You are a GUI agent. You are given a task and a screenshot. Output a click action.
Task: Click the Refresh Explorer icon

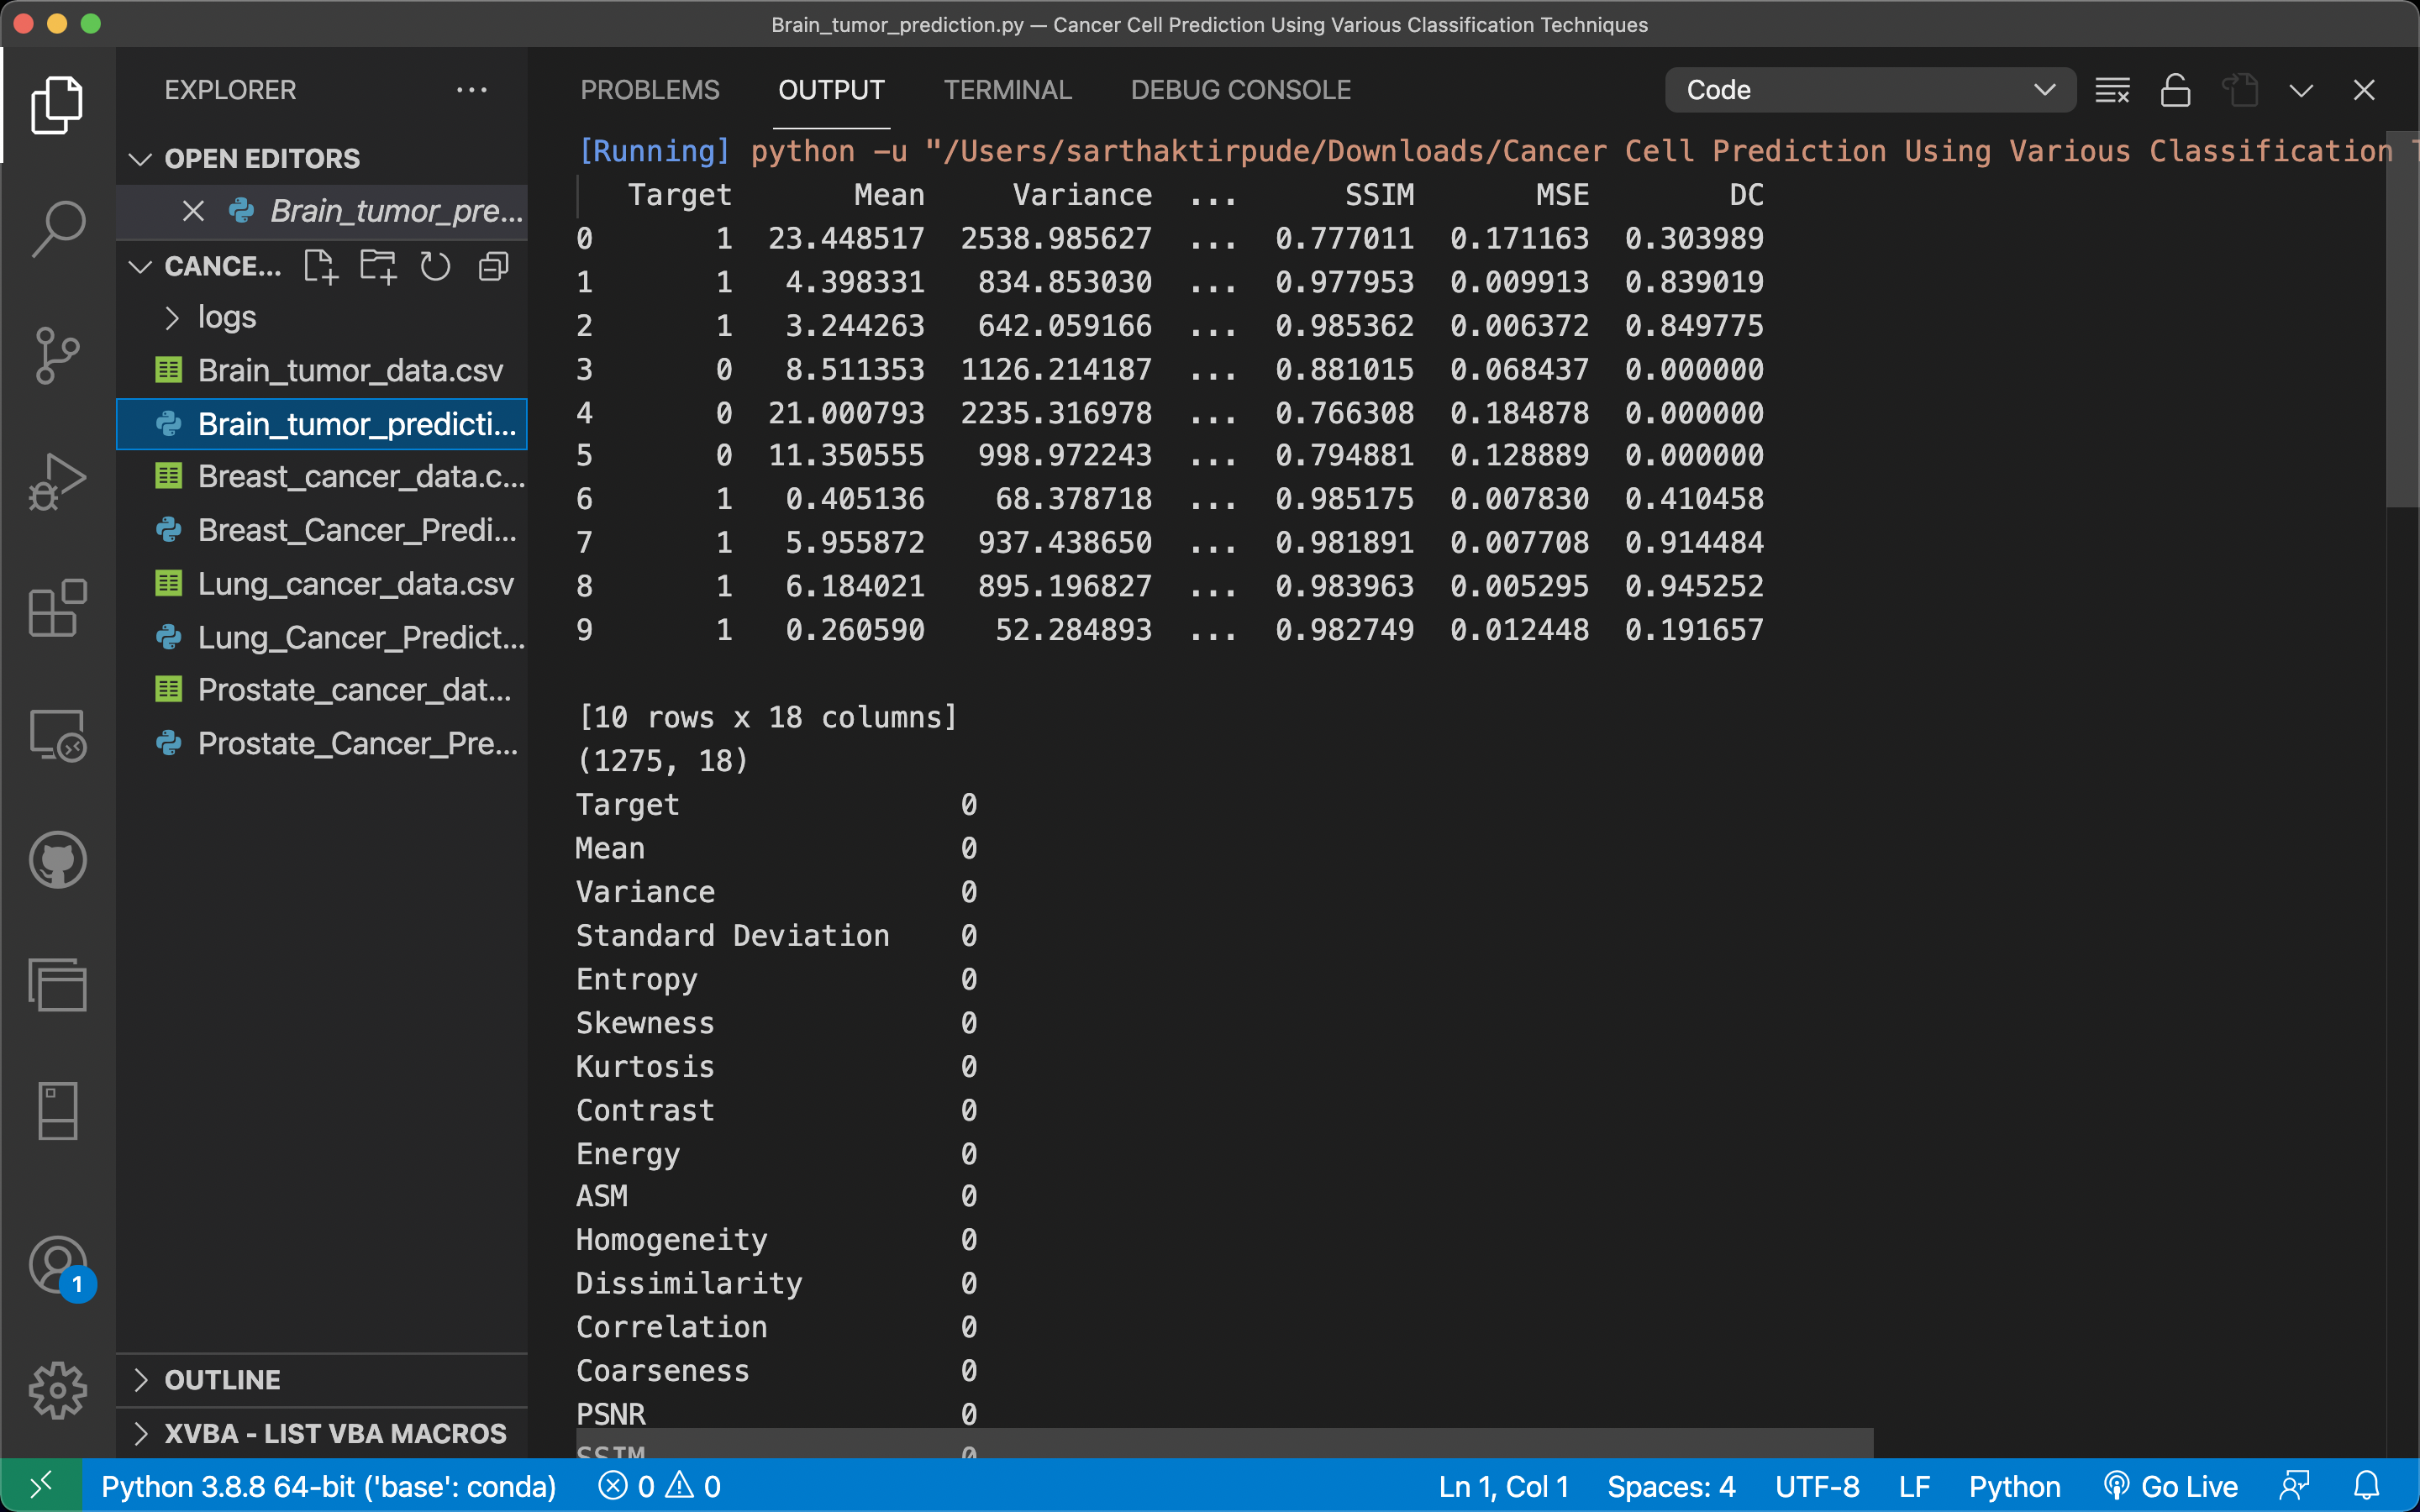click(435, 267)
